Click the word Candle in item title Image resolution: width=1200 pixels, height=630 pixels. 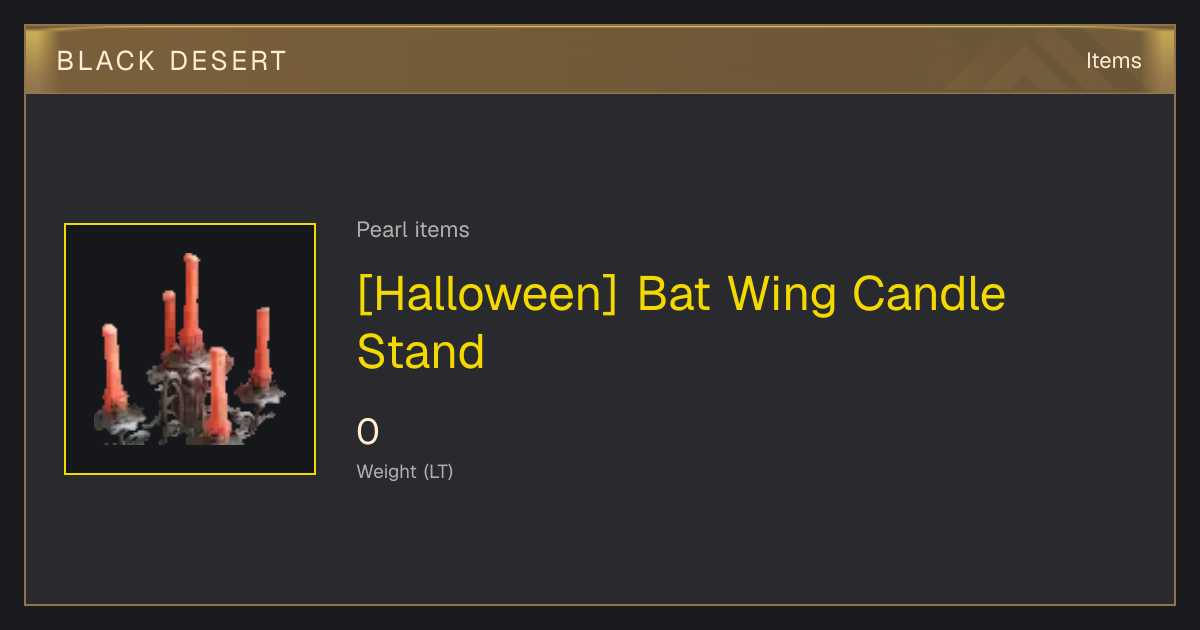[929, 295]
